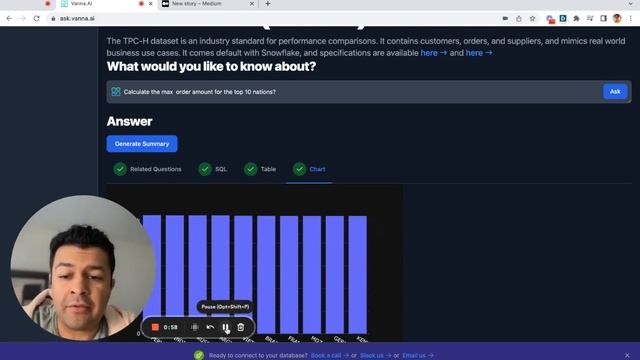Open the purple screen recorder extension icon
Viewport: 640px width, 360px height.
click(x=550, y=19)
